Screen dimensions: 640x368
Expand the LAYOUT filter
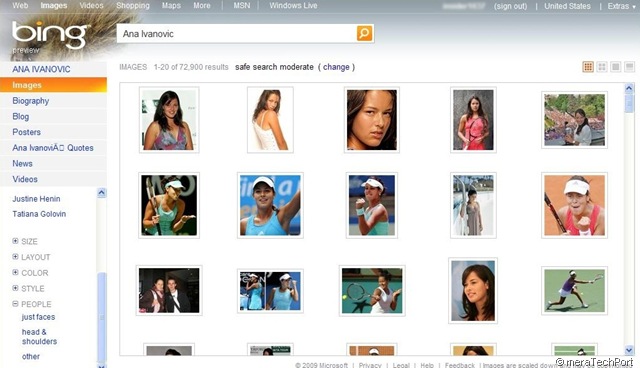(x=31, y=257)
